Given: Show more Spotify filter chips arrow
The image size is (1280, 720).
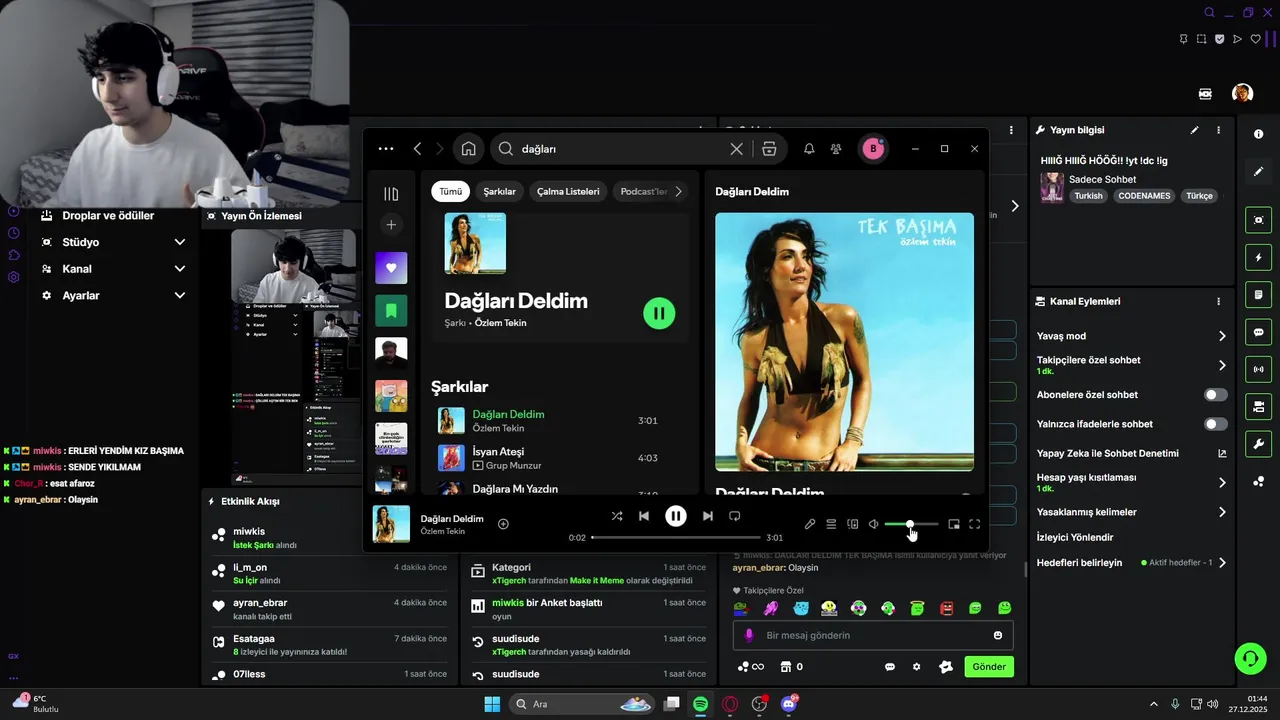Looking at the screenshot, I should 678,191.
